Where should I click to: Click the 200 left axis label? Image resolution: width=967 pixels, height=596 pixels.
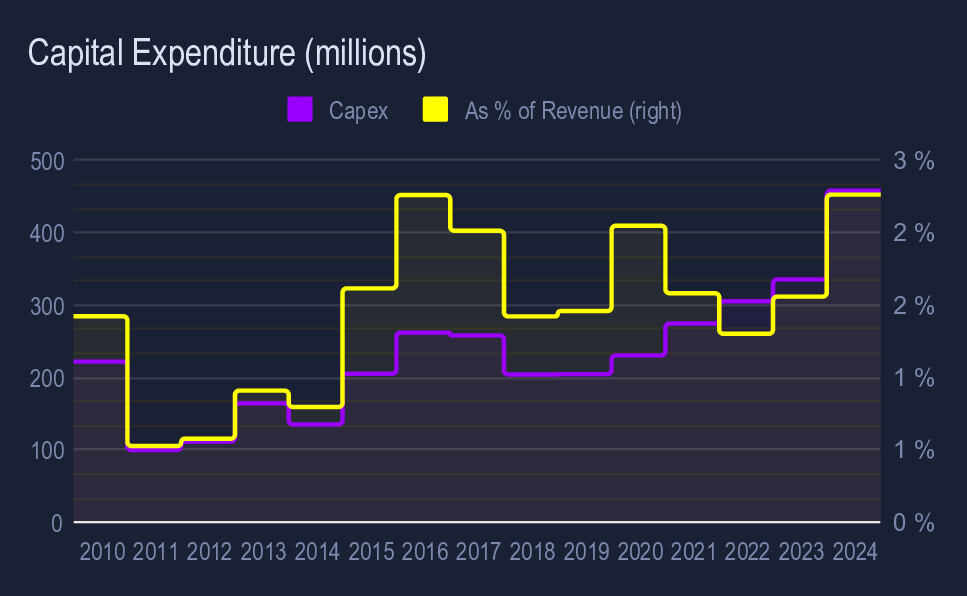[47, 379]
